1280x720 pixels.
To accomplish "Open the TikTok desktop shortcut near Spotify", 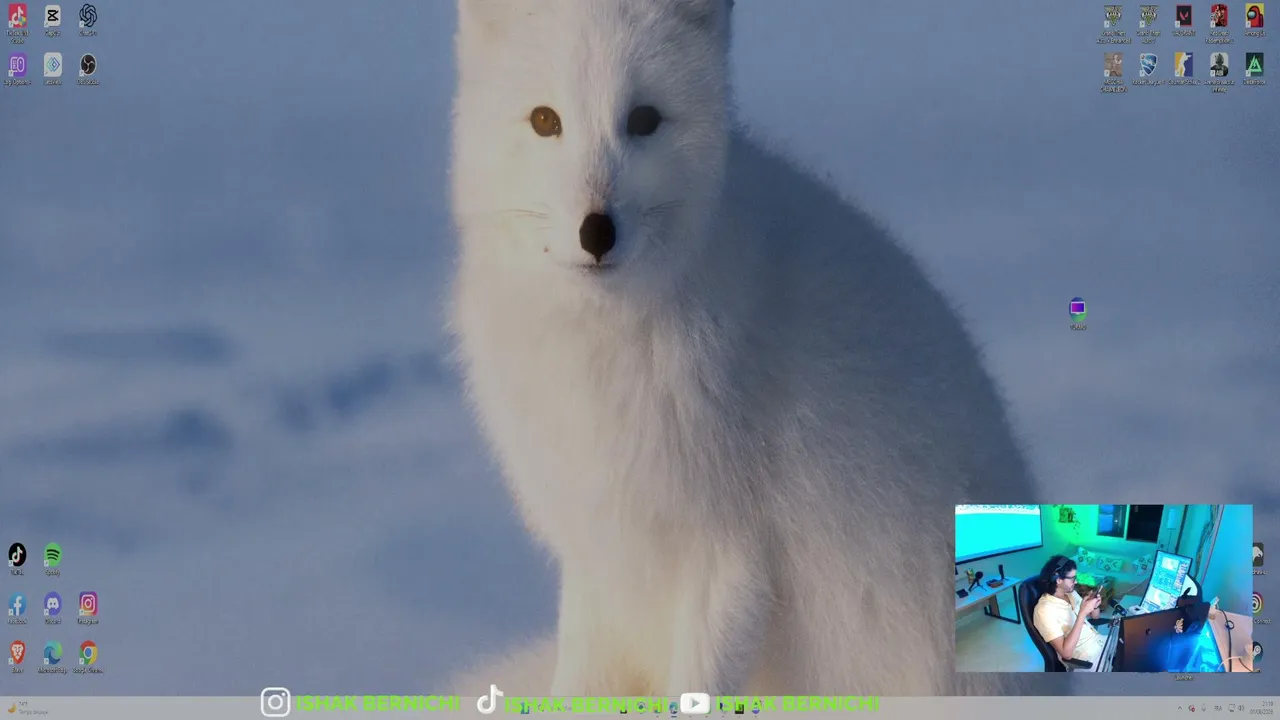I will click(17, 559).
